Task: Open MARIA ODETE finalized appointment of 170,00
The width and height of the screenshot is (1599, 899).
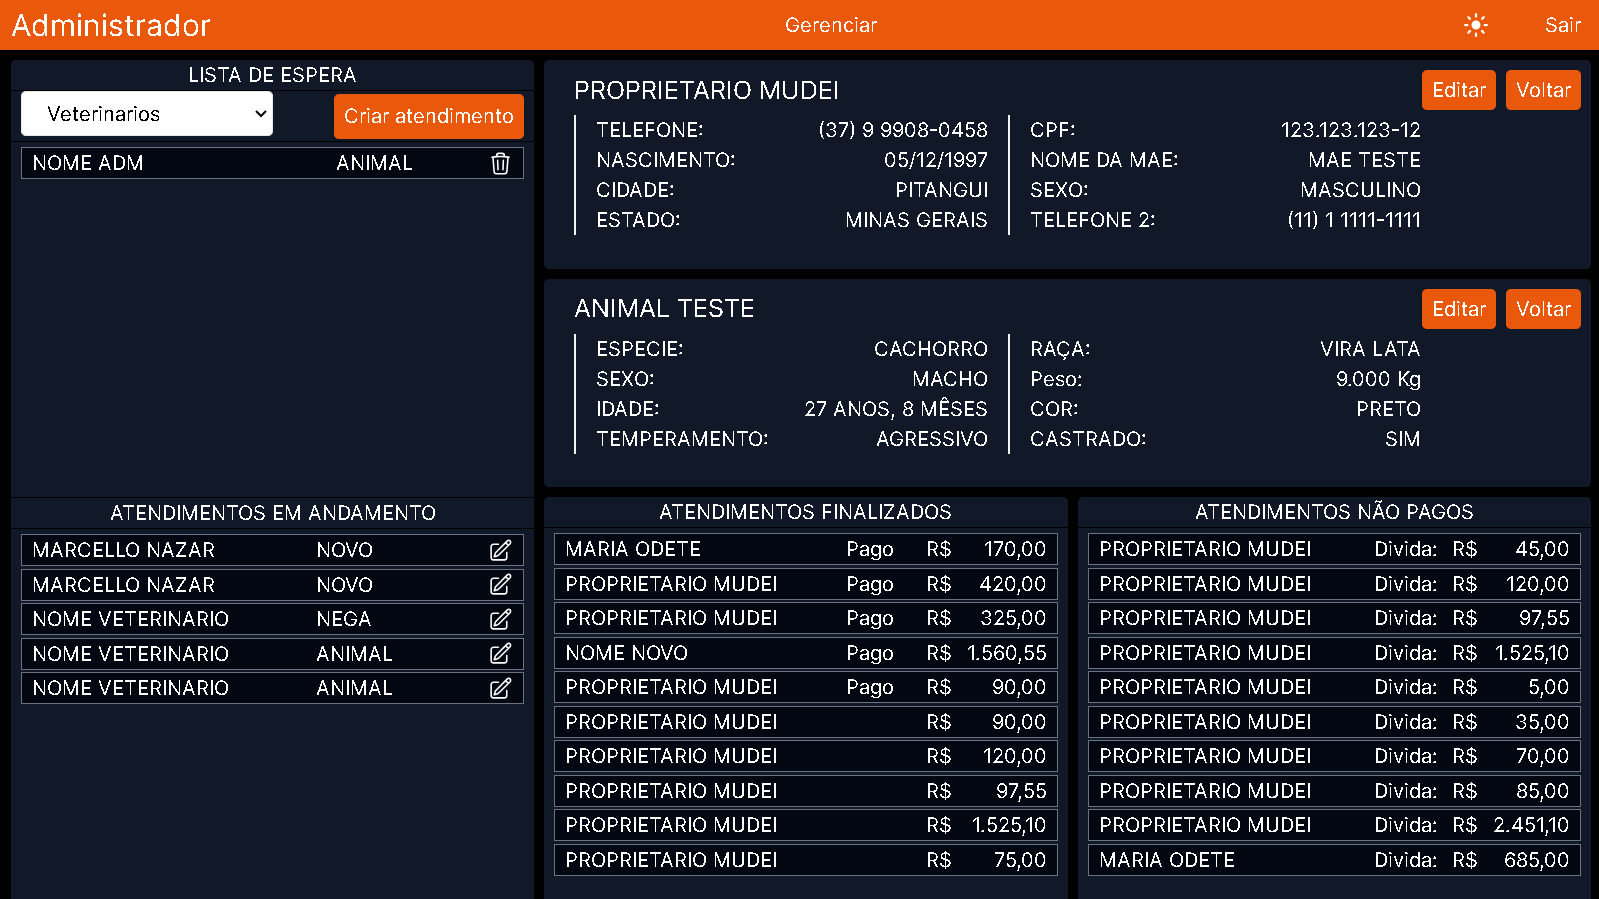Action: point(805,549)
